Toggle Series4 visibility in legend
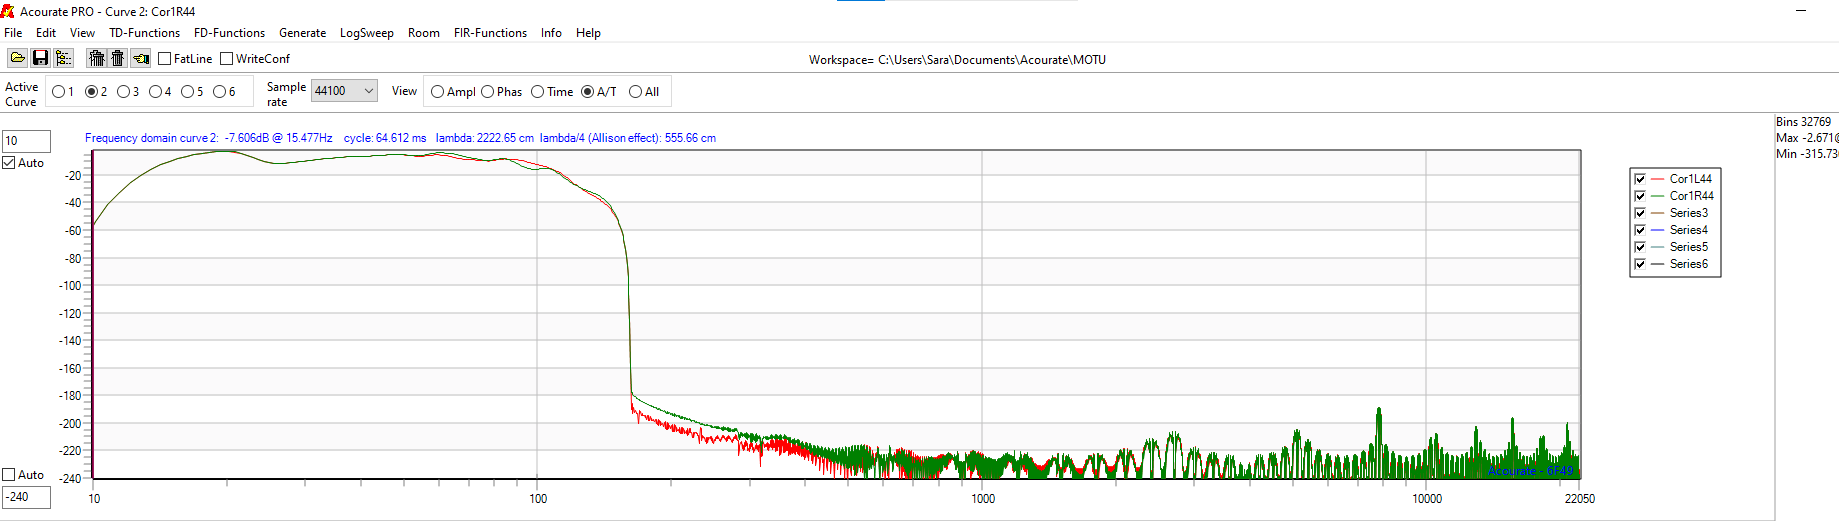 click(x=1640, y=230)
